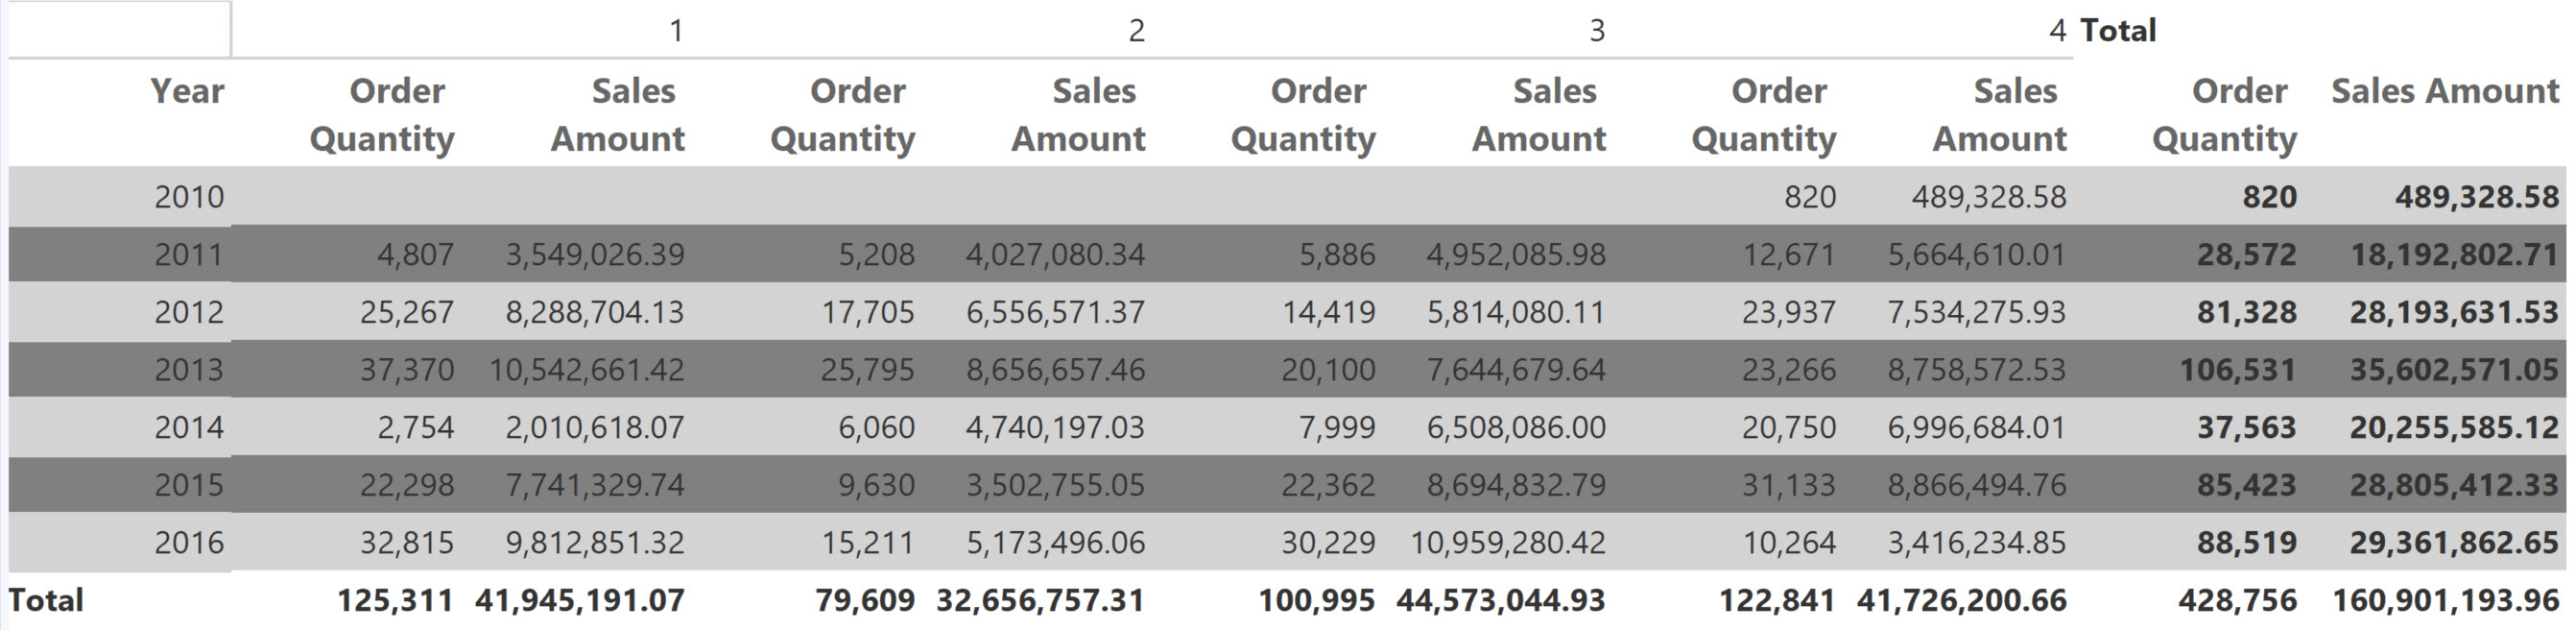This screenshot has width=2576, height=630.
Task: Click the 8,694,832.79 cell in 2015 row
Action: [1516, 485]
